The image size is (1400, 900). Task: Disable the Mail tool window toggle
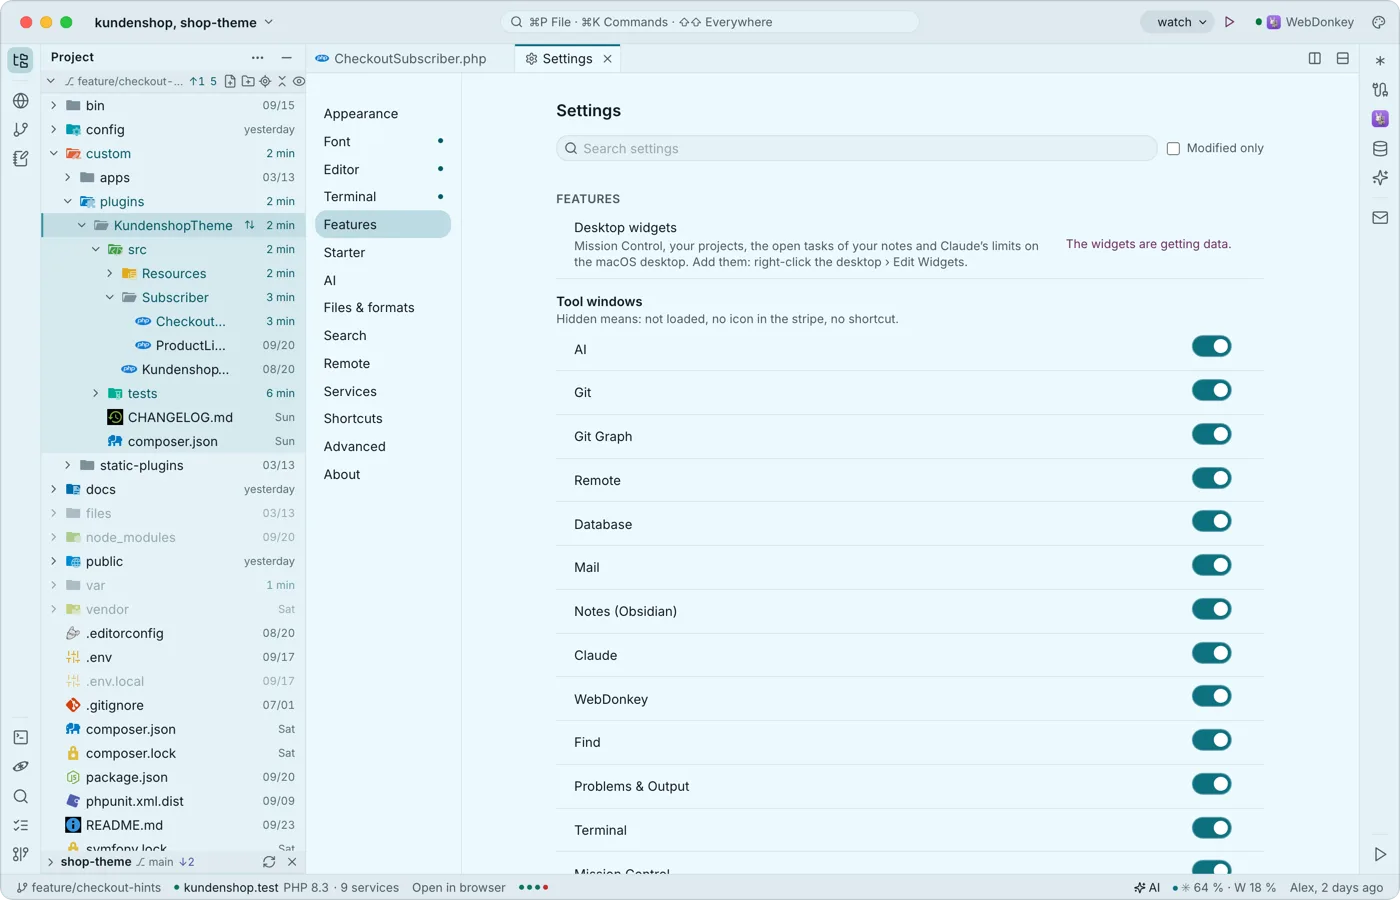click(1211, 565)
